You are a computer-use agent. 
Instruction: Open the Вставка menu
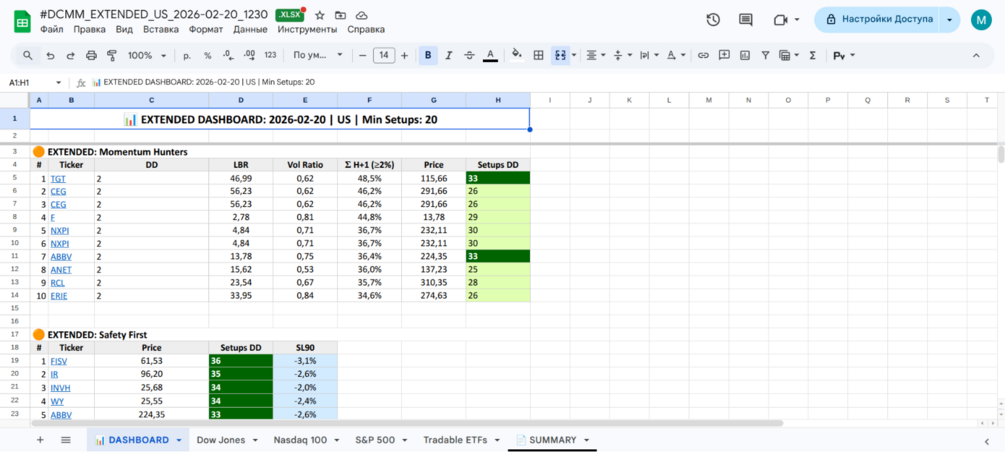pos(160,29)
